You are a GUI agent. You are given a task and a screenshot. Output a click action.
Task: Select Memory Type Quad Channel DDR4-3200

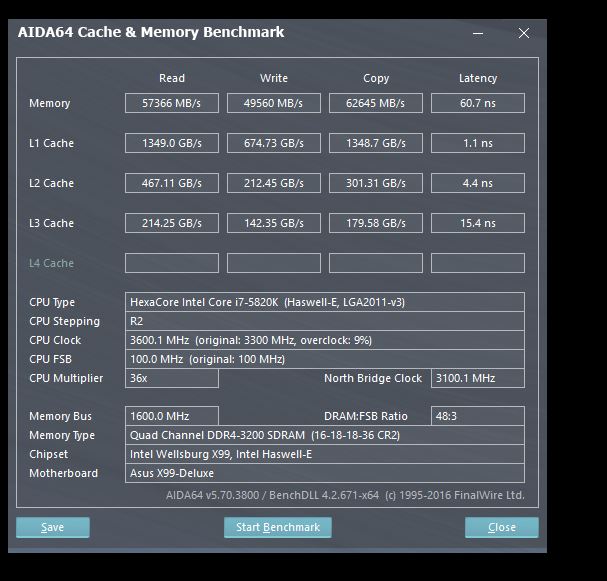tap(325, 435)
